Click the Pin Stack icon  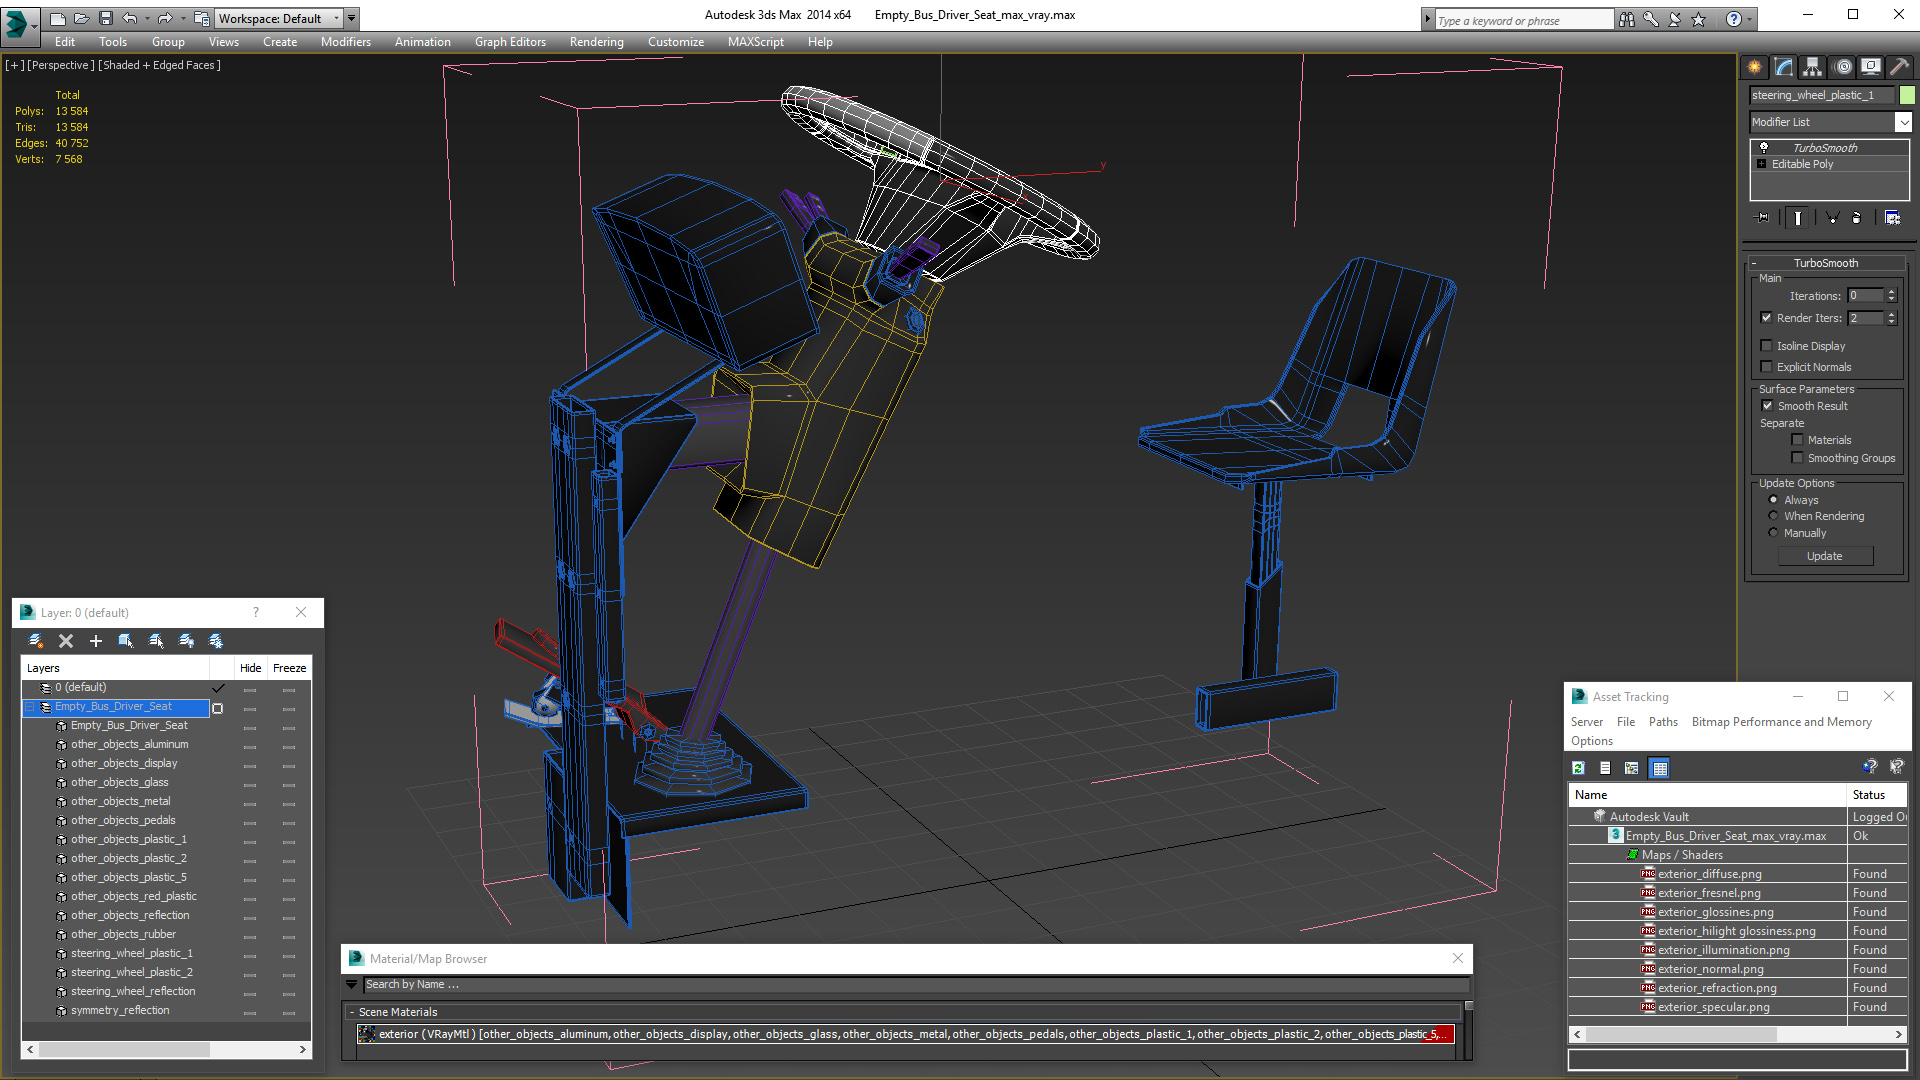pos(1763,217)
